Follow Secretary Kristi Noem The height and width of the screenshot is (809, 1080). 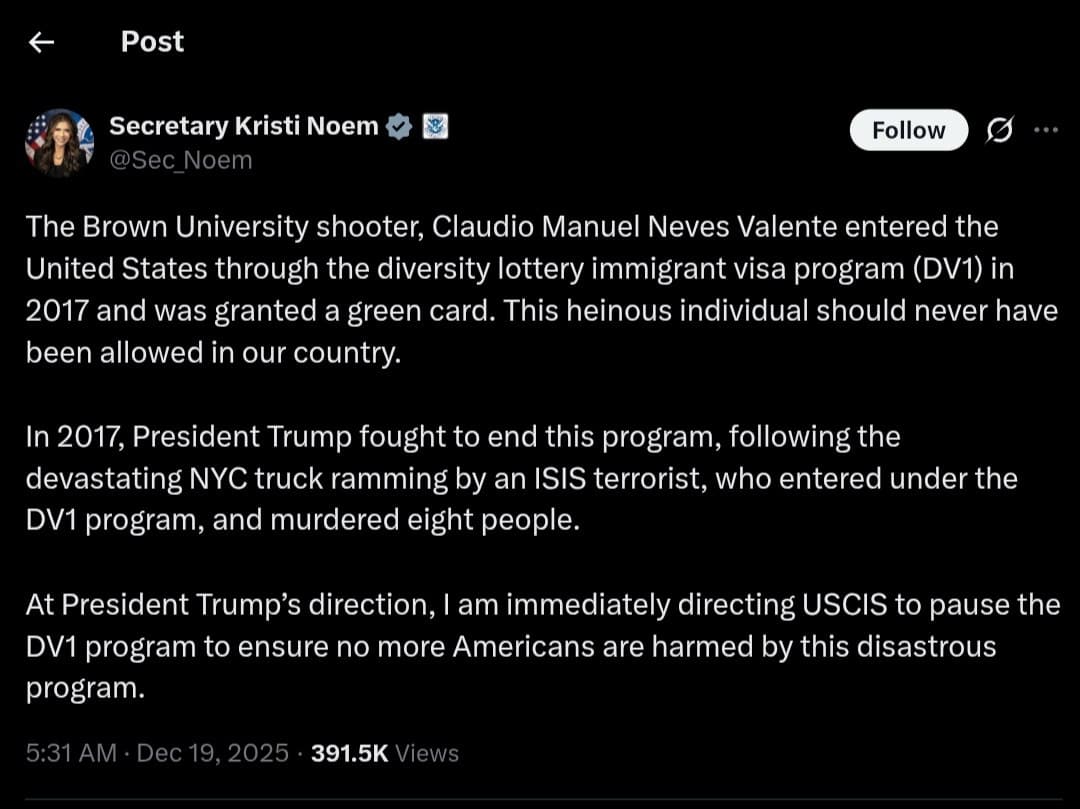click(x=908, y=130)
